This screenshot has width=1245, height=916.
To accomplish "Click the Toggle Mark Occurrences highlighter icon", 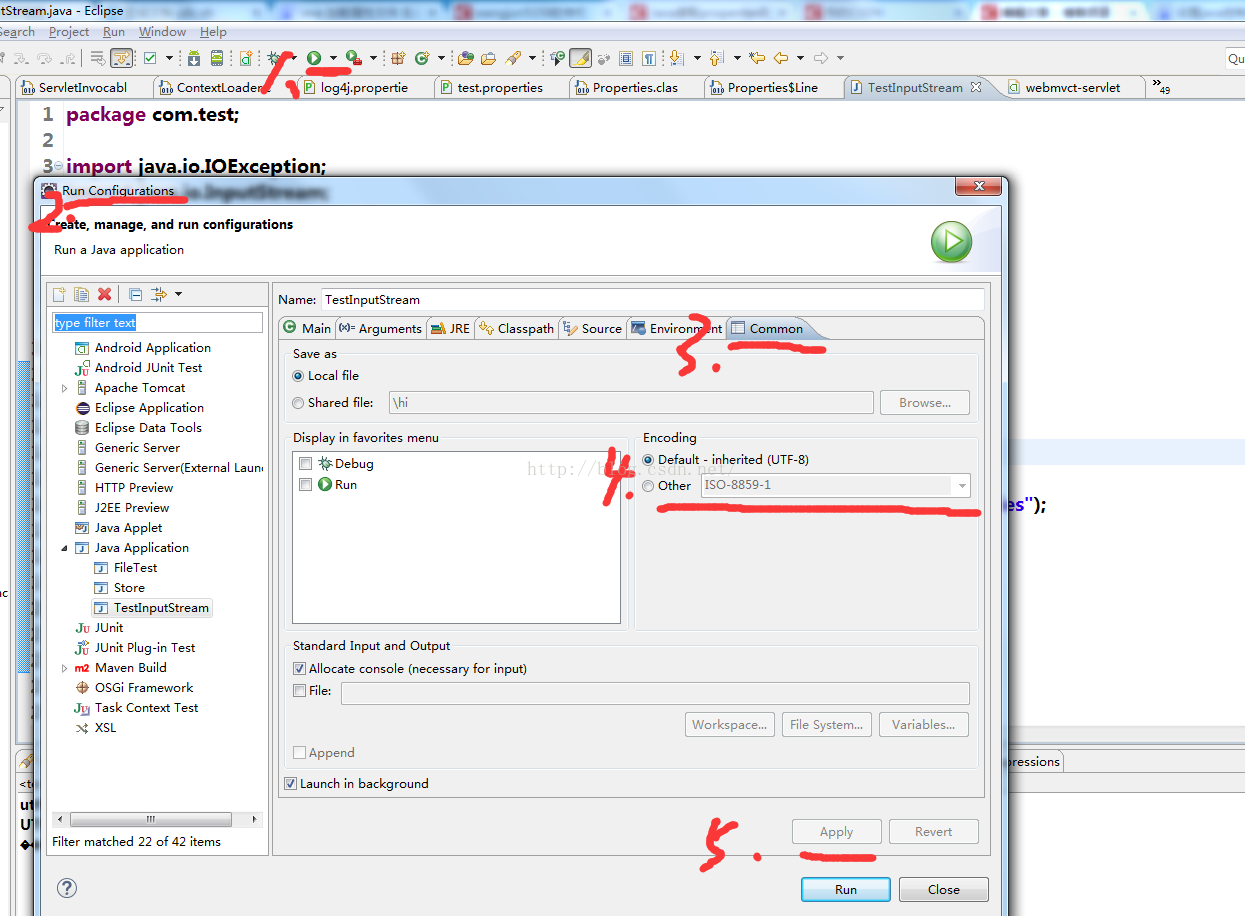I will click(x=581, y=58).
